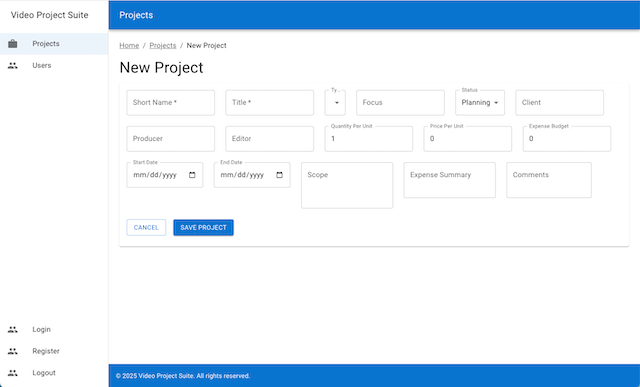Choose Logout in the sidebar
This screenshot has width=640, height=387.
[x=54, y=373]
